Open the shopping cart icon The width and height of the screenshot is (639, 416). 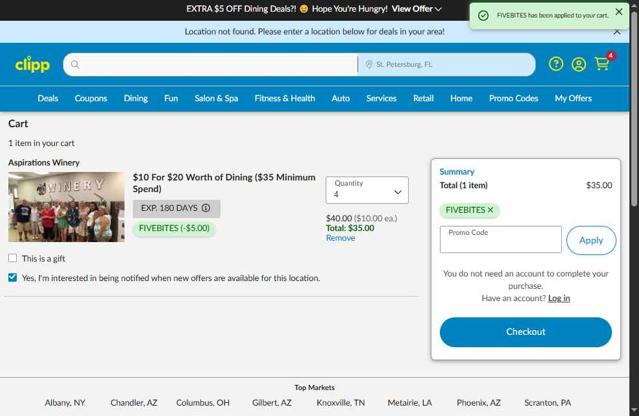(602, 64)
